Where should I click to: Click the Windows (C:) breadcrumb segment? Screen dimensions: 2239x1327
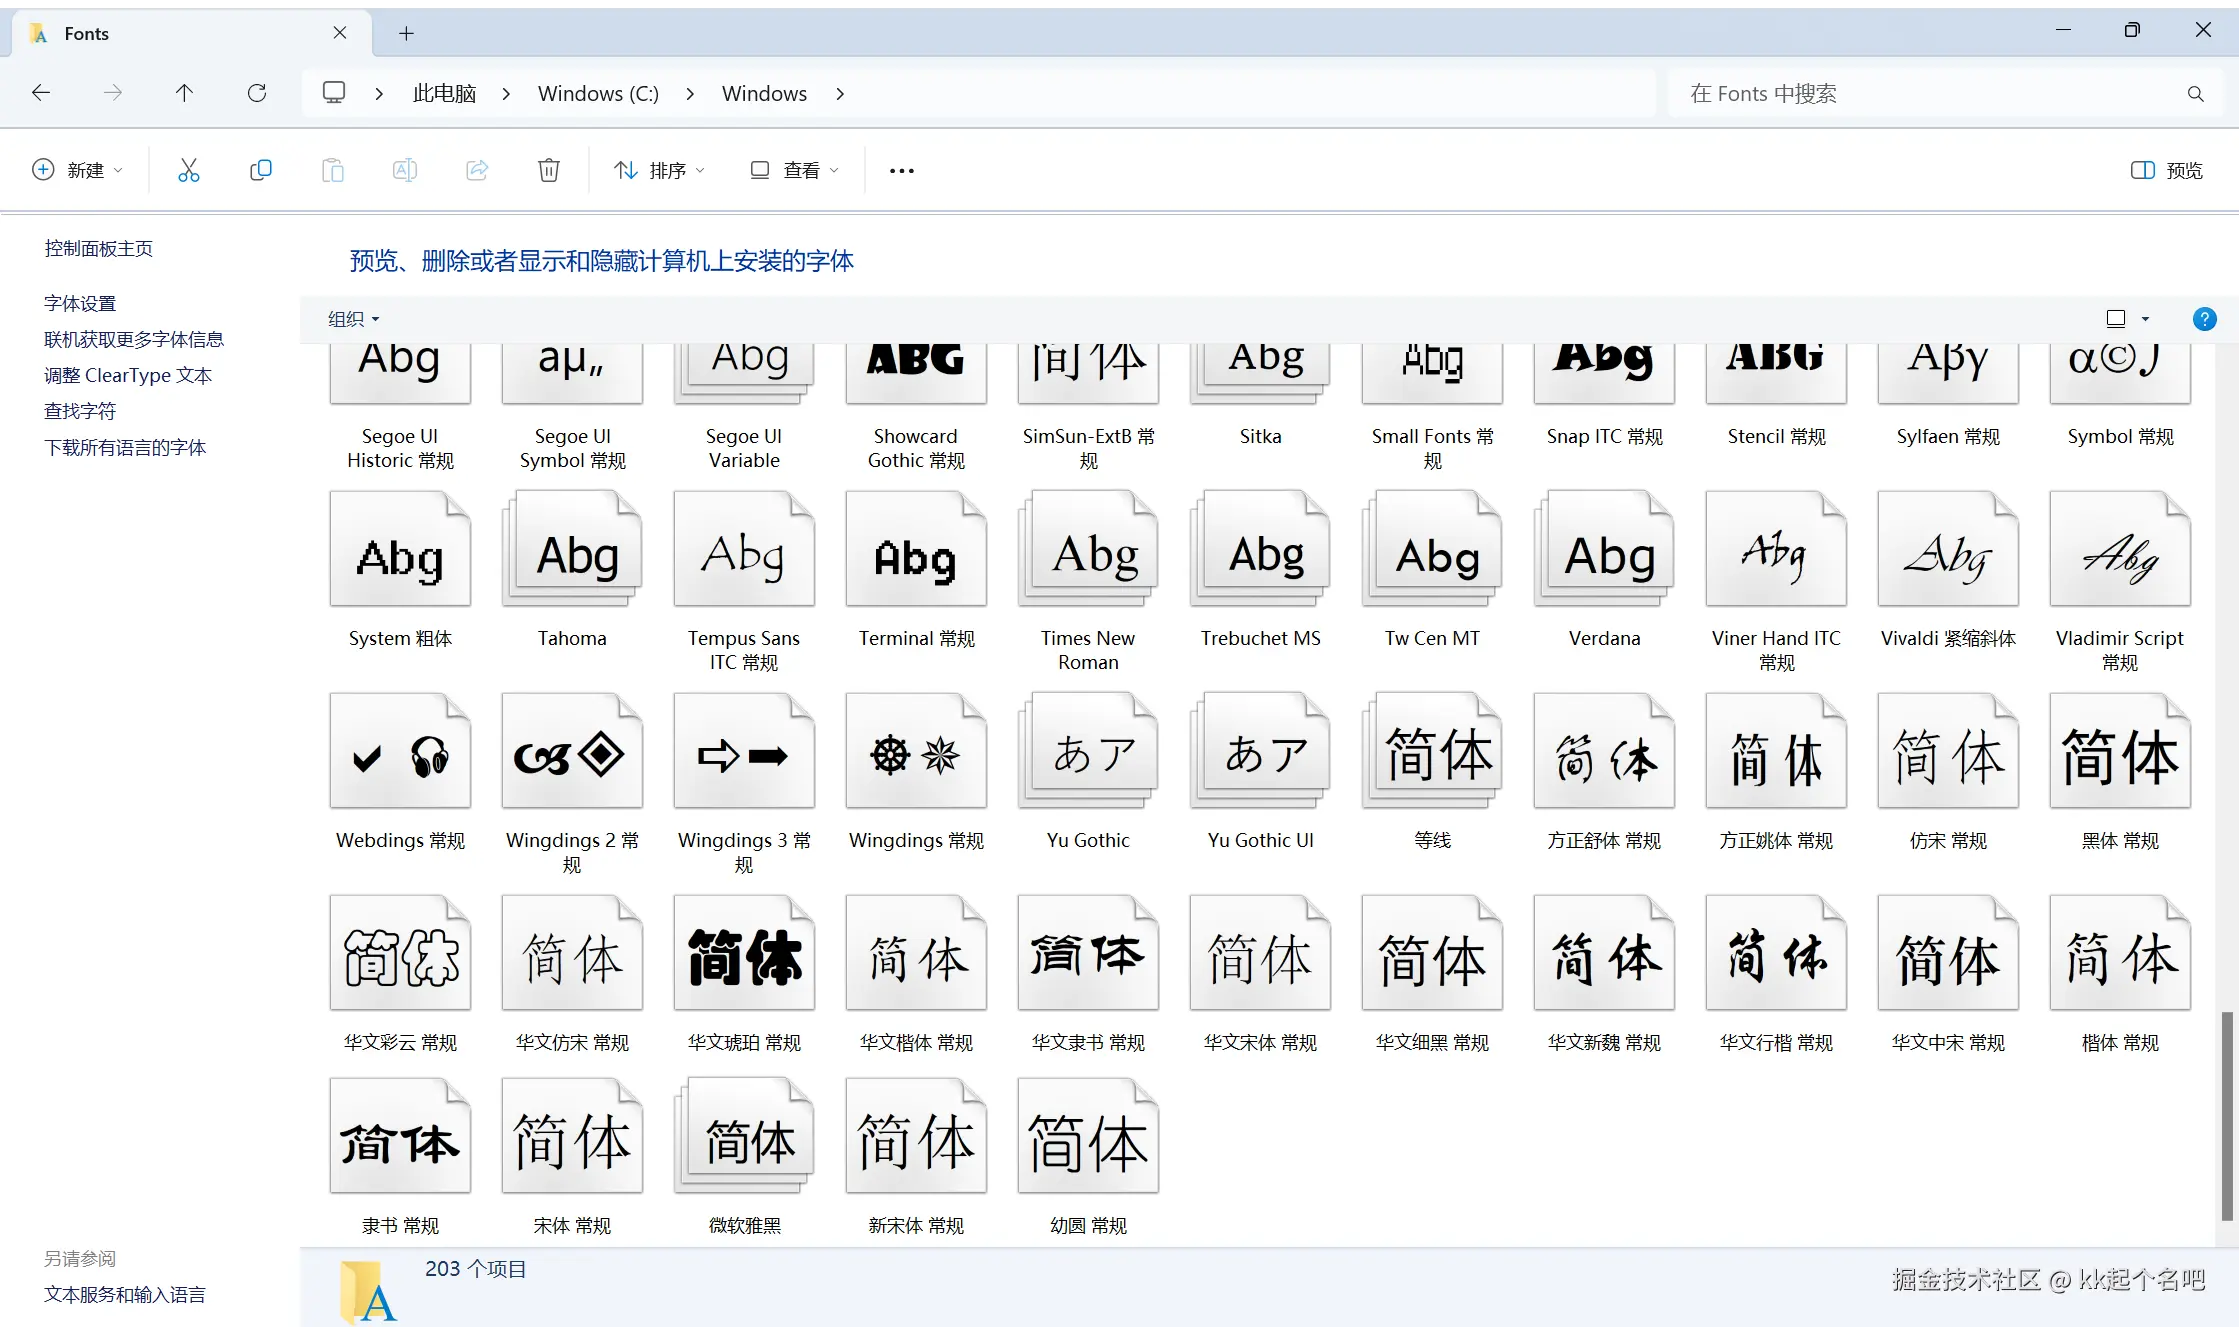tap(598, 93)
